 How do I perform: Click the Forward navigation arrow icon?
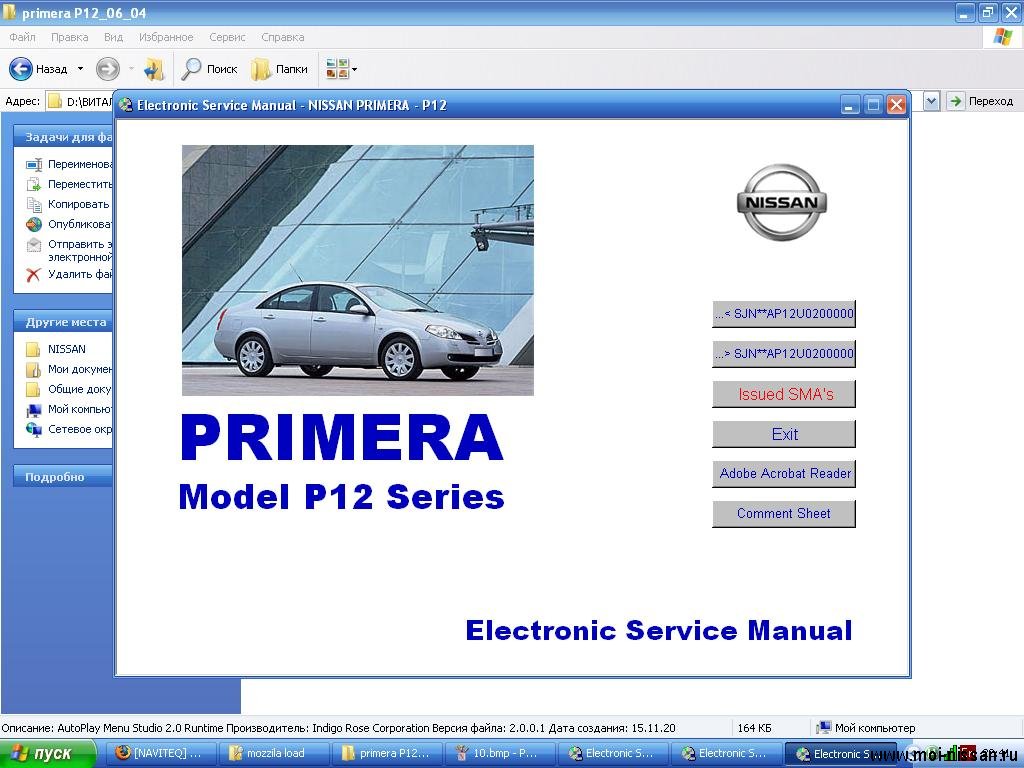coord(108,69)
